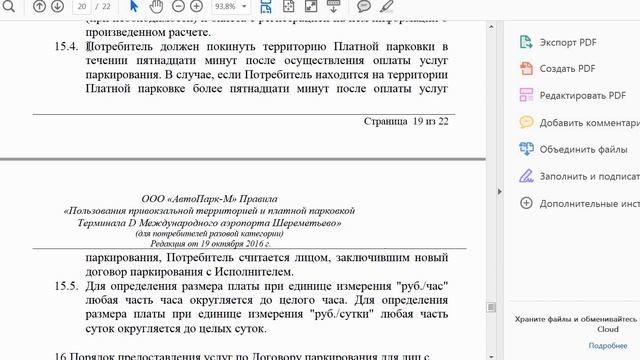Click the scrollbar down arrow
This screenshot has height=360, width=640.
point(491,356)
